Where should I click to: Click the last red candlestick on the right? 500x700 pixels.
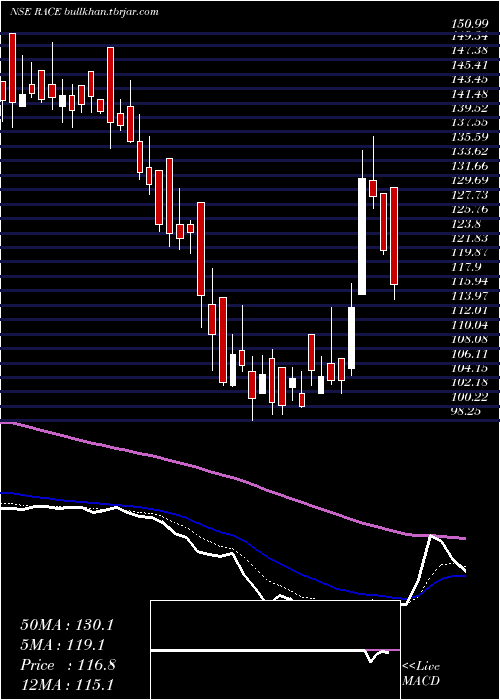pos(394,236)
